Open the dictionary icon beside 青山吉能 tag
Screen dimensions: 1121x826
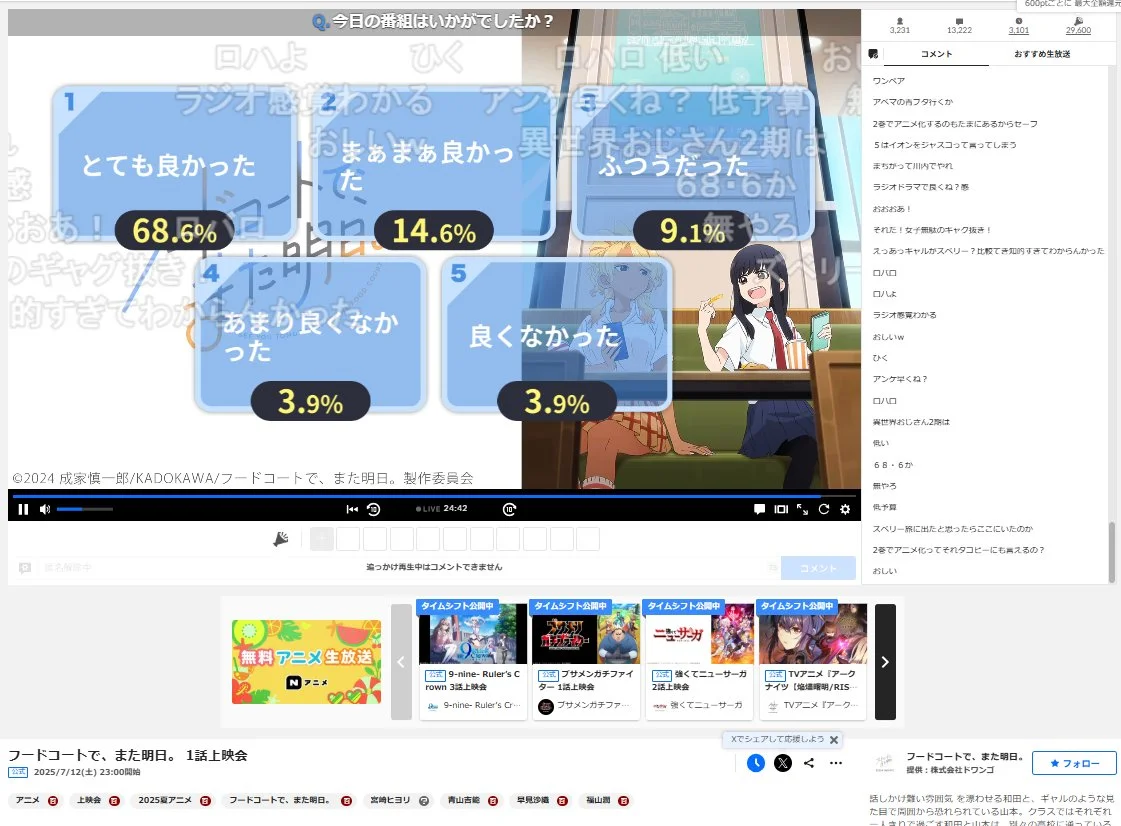click(493, 801)
